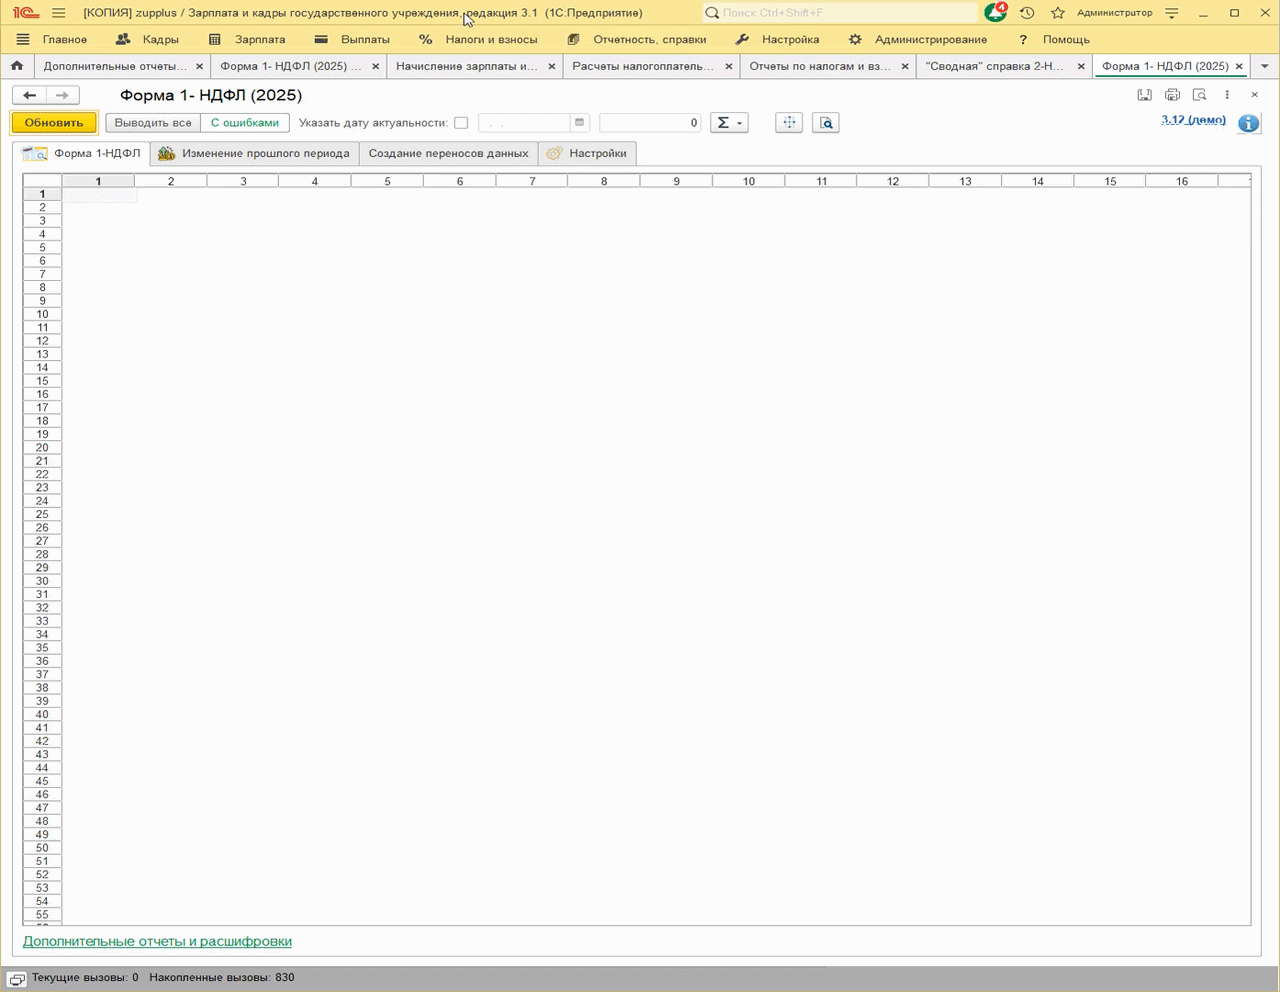Click into the relevance date input field
Image resolution: width=1280 pixels, height=992 pixels.
point(524,123)
